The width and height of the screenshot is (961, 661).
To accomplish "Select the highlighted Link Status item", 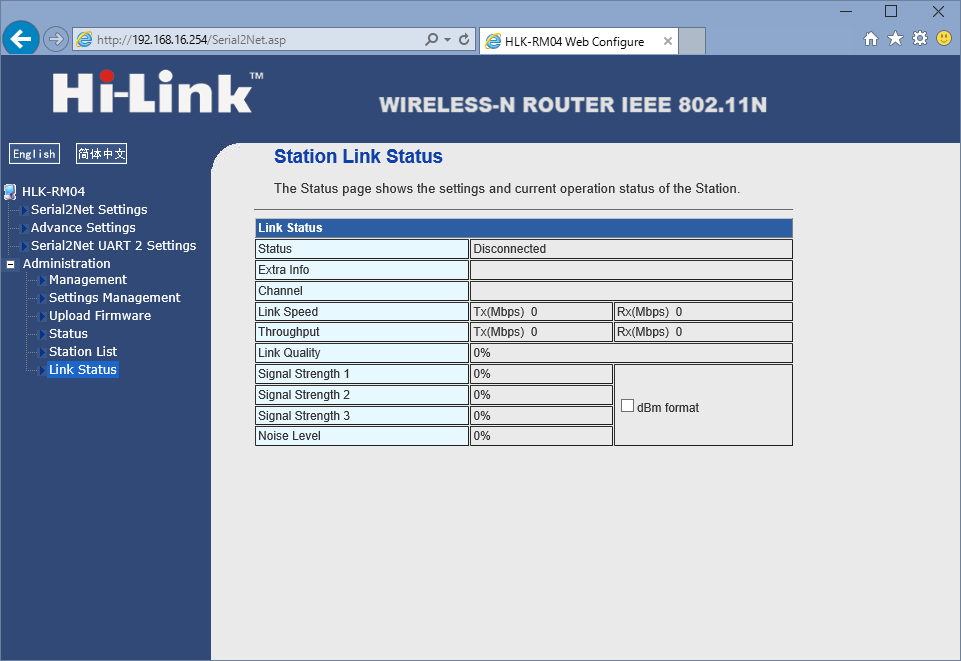I will (x=83, y=369).
